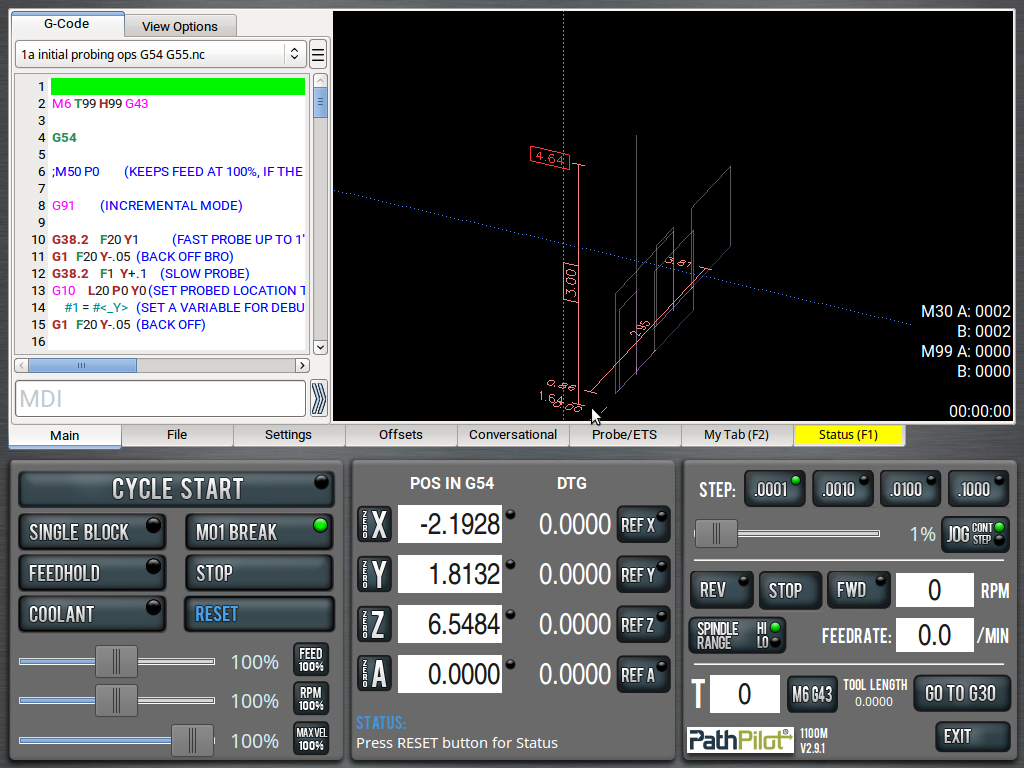Open the G-code file dropdown

click(160, 54)
